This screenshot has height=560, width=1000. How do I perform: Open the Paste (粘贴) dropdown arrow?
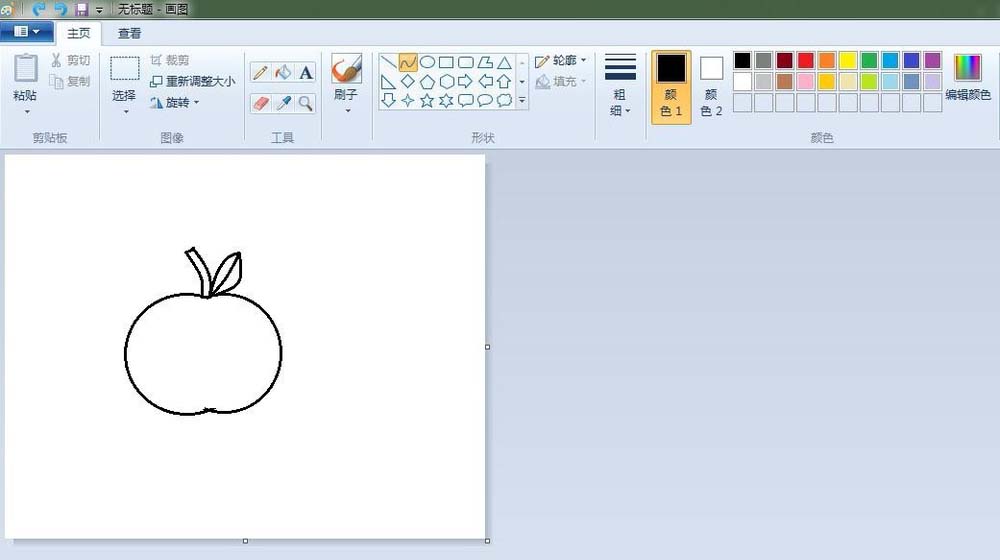click(x=27, y=112)
